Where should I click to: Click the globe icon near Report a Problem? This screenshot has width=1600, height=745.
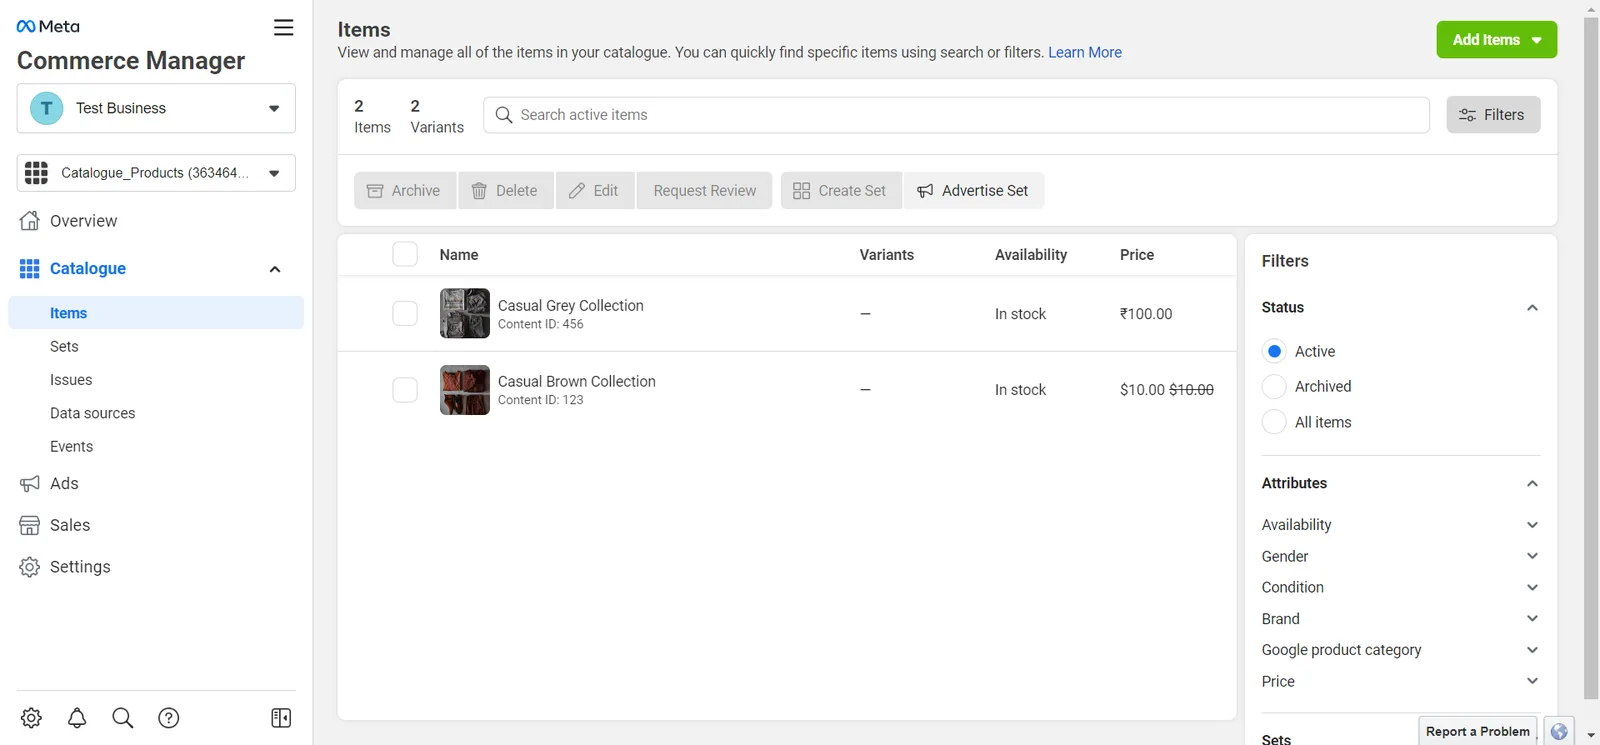point(1559,731)
